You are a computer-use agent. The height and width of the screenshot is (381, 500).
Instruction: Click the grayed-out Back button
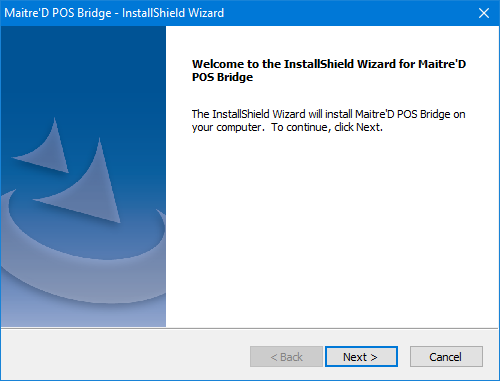click(286, 357)
